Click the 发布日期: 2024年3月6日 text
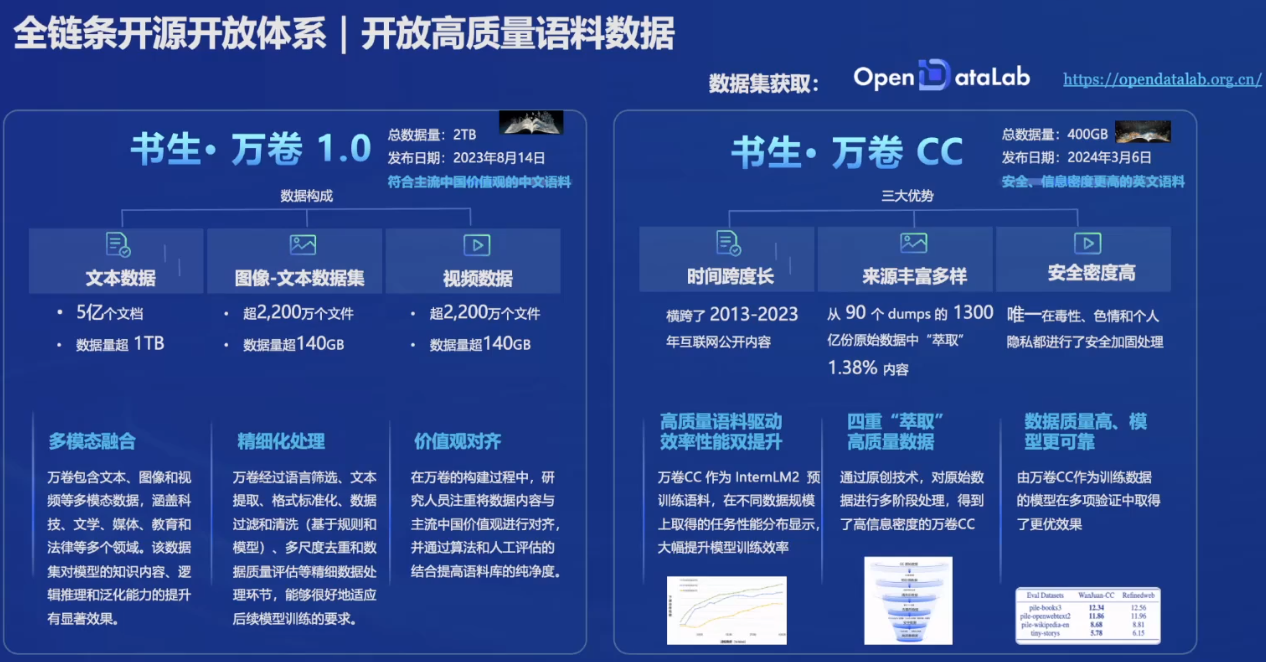Image resolution: width=1266 pixels, height=662 pixels. coord(1076,158)
